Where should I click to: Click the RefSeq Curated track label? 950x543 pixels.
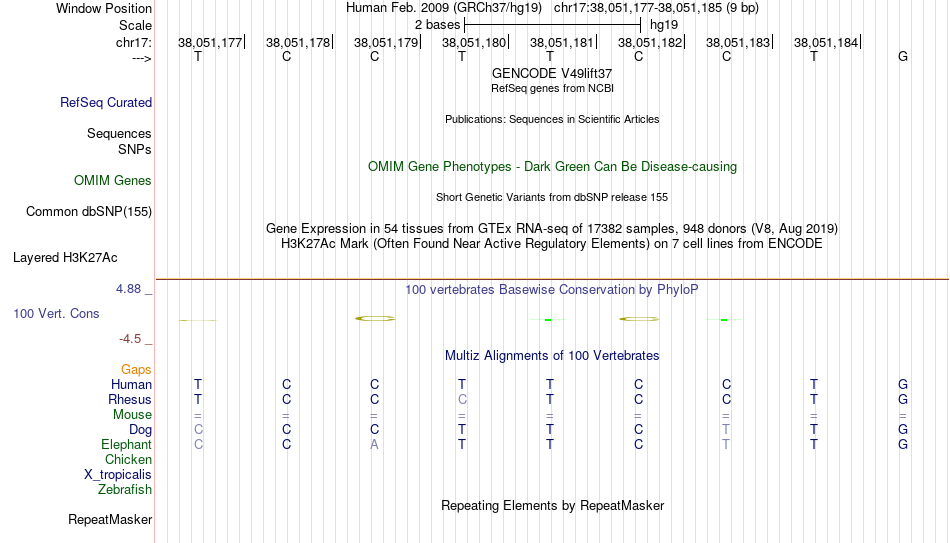pyautogui.click(x=106, y=102)
